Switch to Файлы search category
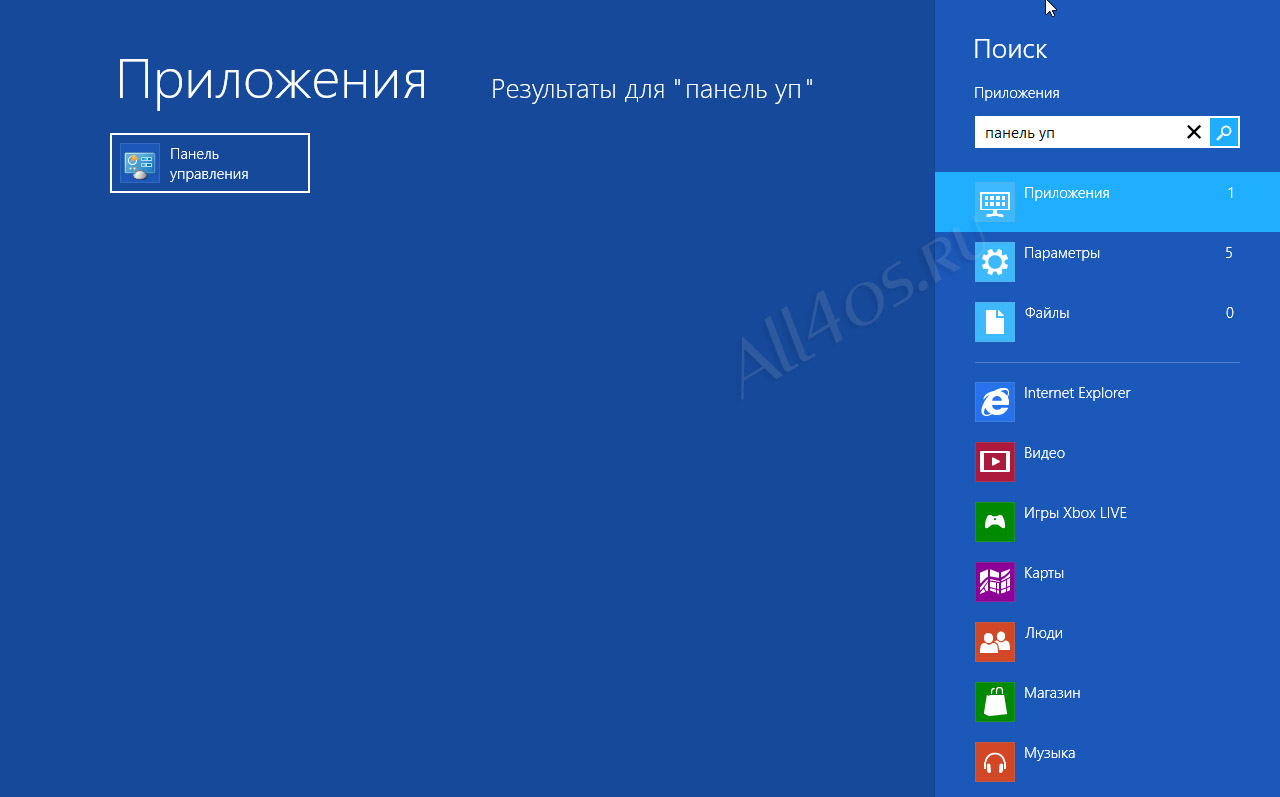The height and width of the screenshot is (797, 1280). pos(1107,322)
